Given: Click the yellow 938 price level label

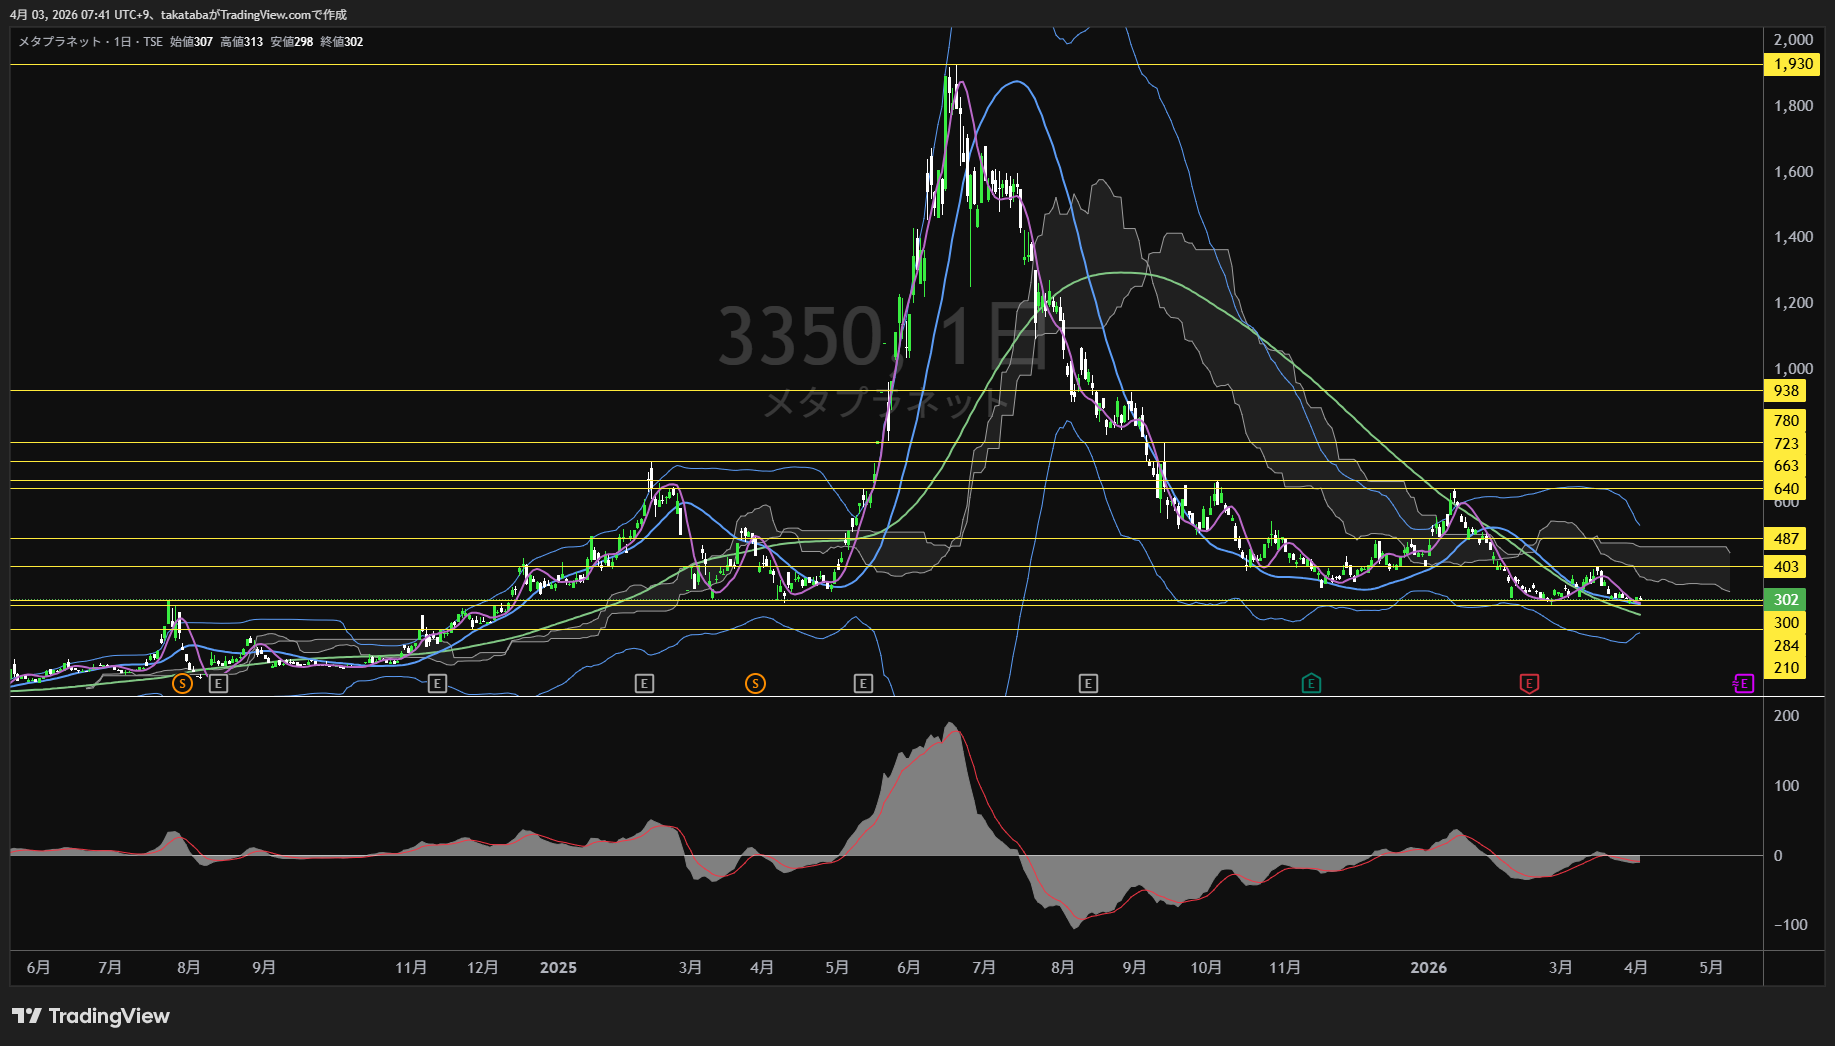Looking at the screenshot, I should coord(1786,391).
